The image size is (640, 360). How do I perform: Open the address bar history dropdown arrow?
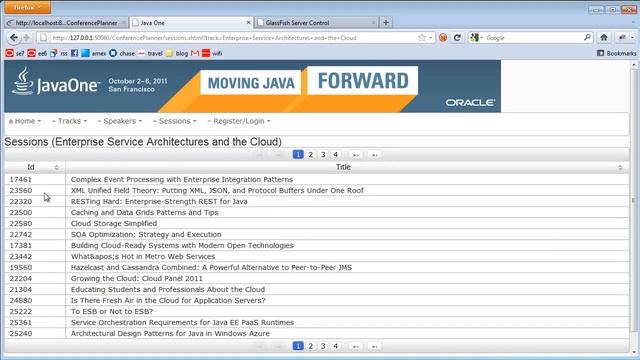431,38
